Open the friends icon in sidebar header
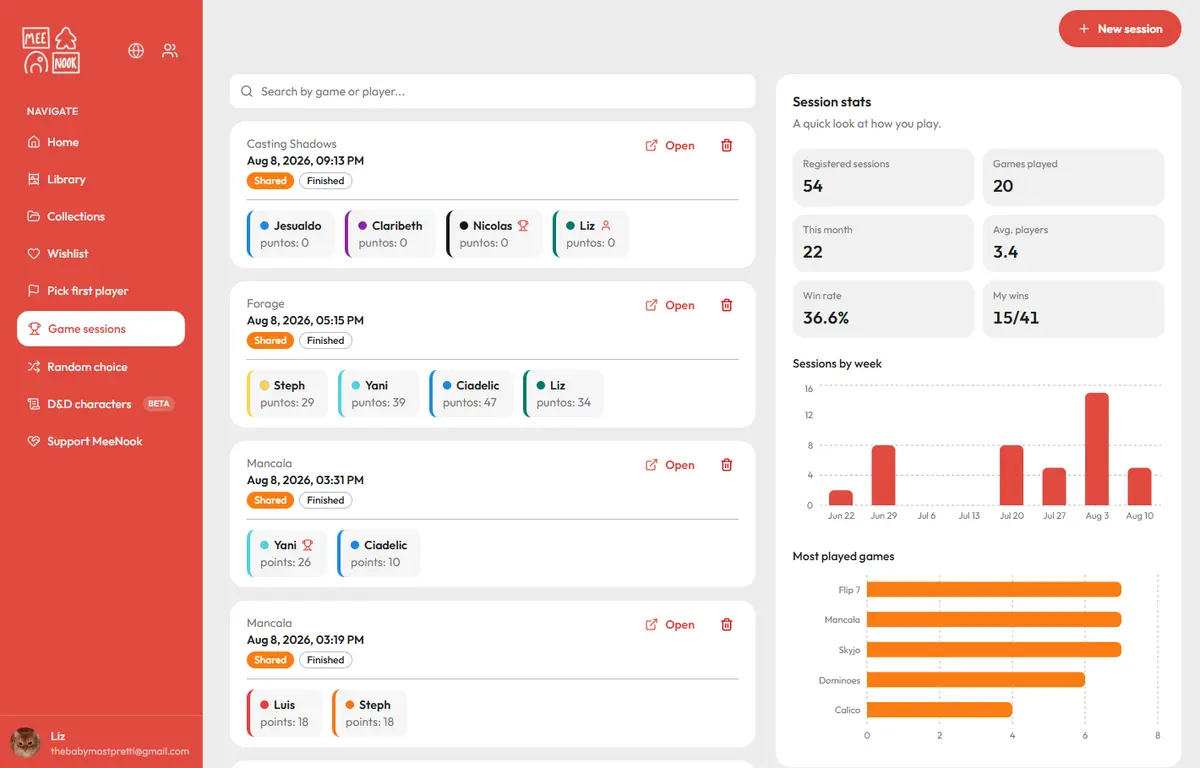The image size is (1200, 768). tap(170, 51)
